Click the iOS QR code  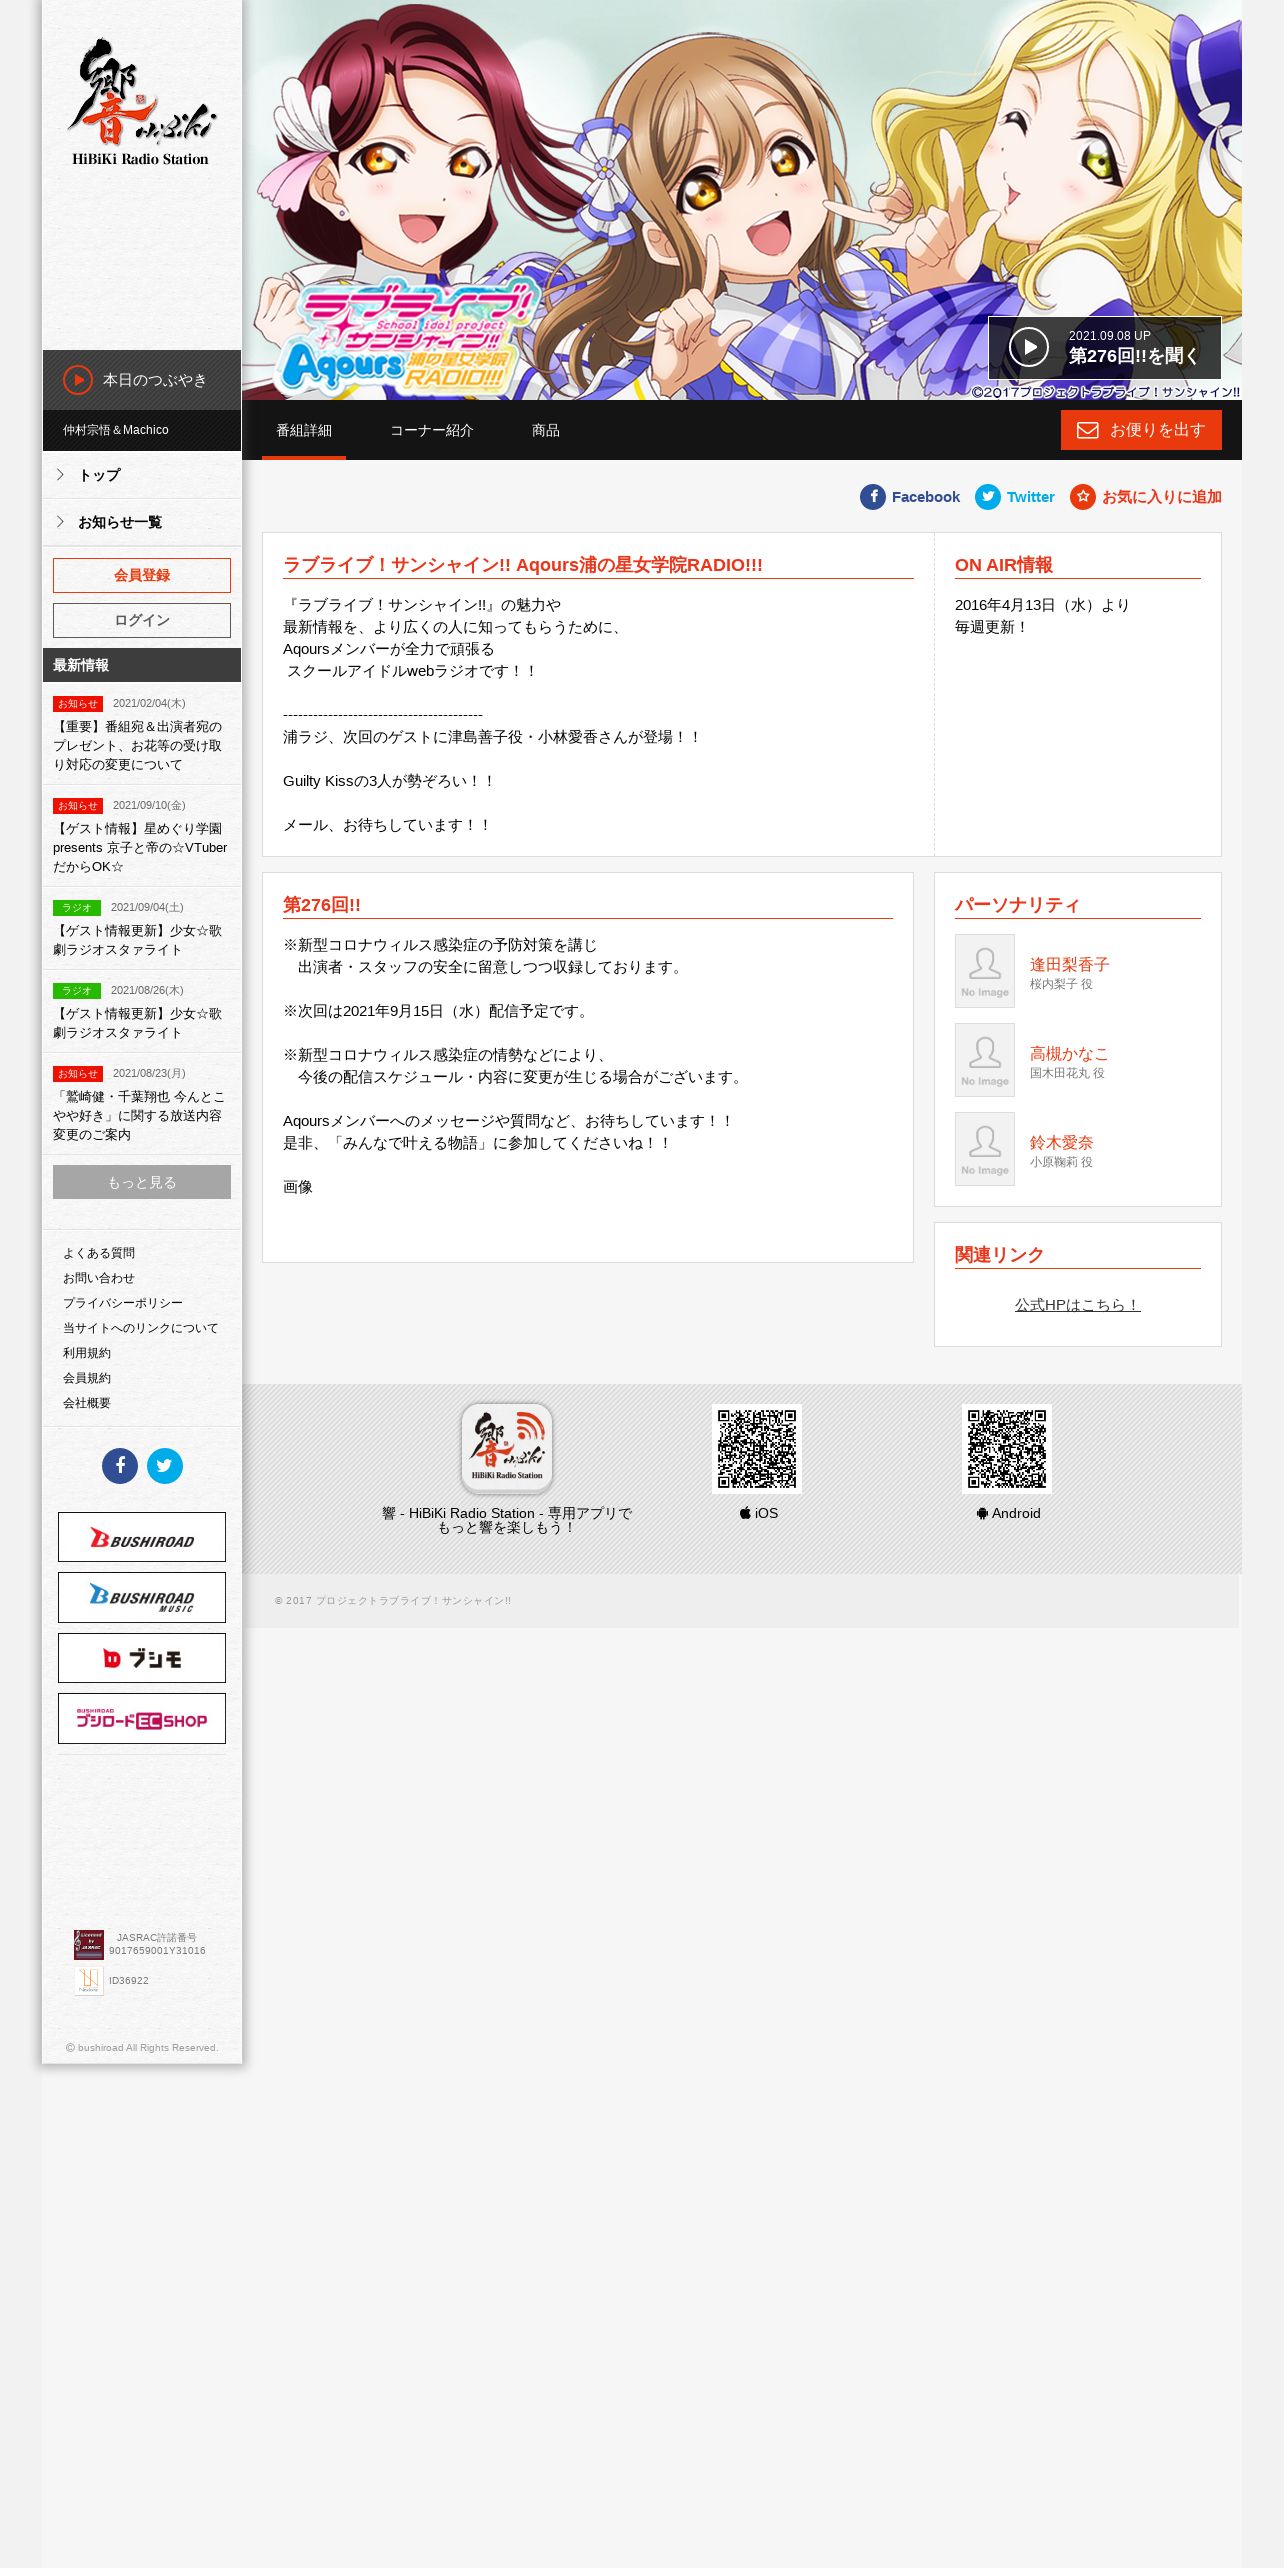tap(757, 1449)
